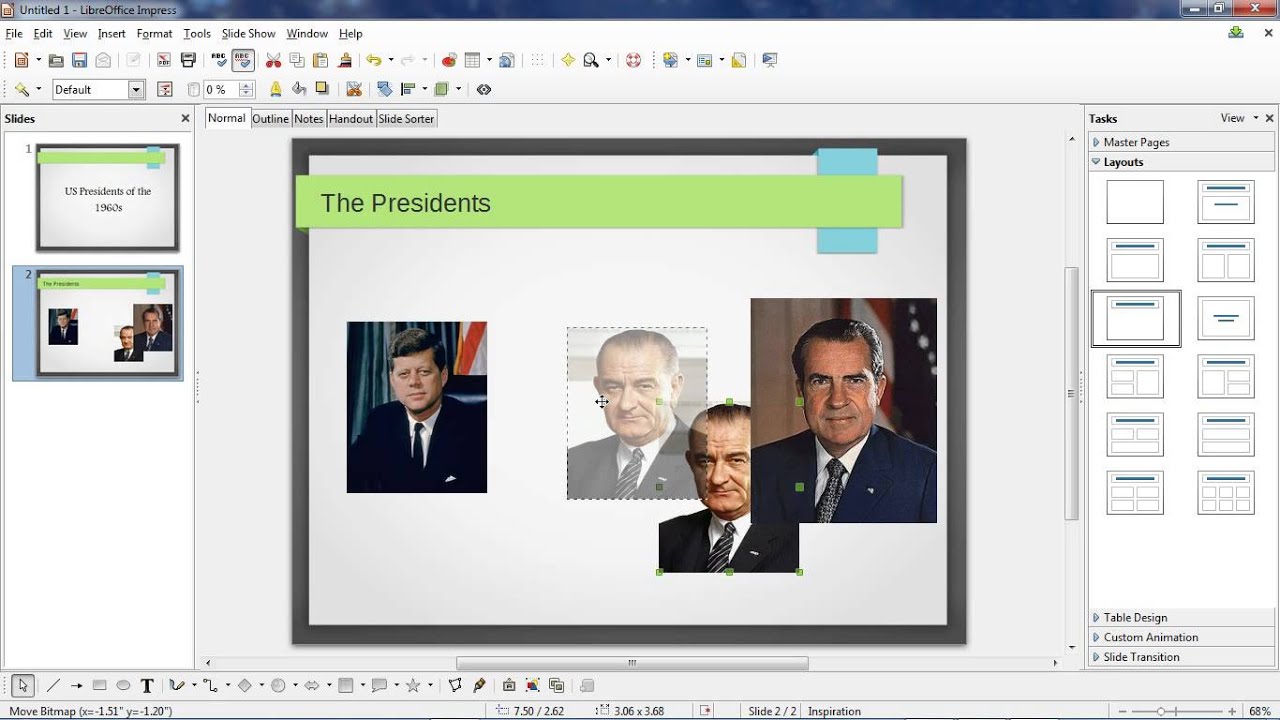Choose the Blank Slide layout
Viewport: 1280px width, 720px height.
coord(1135,202)
